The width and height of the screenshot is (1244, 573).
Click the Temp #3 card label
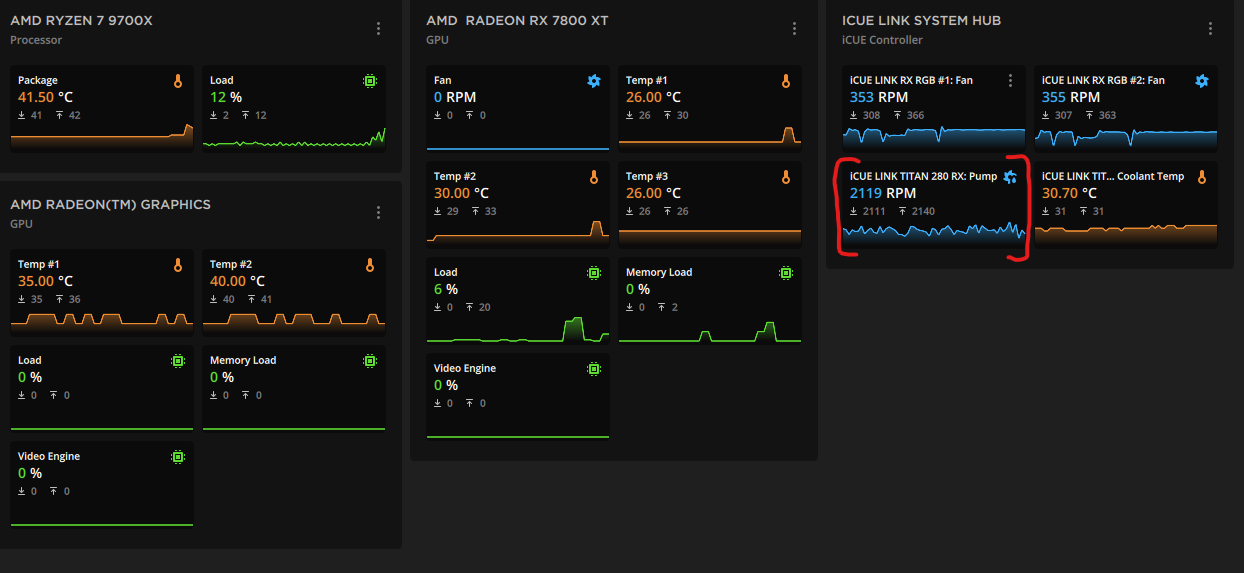tap(647, 176)
